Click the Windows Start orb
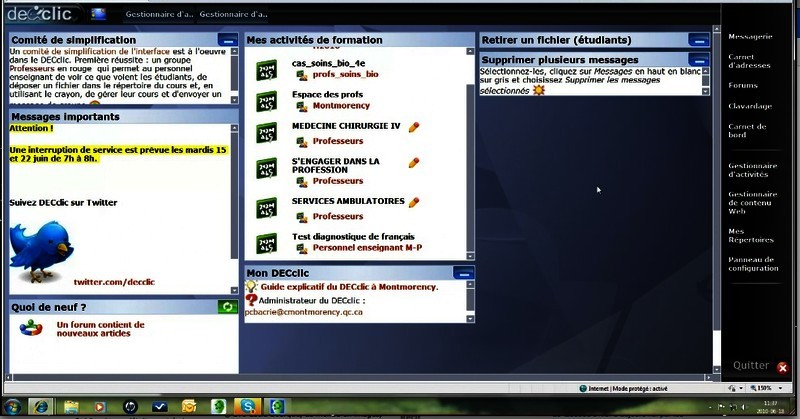 point(11,407)
